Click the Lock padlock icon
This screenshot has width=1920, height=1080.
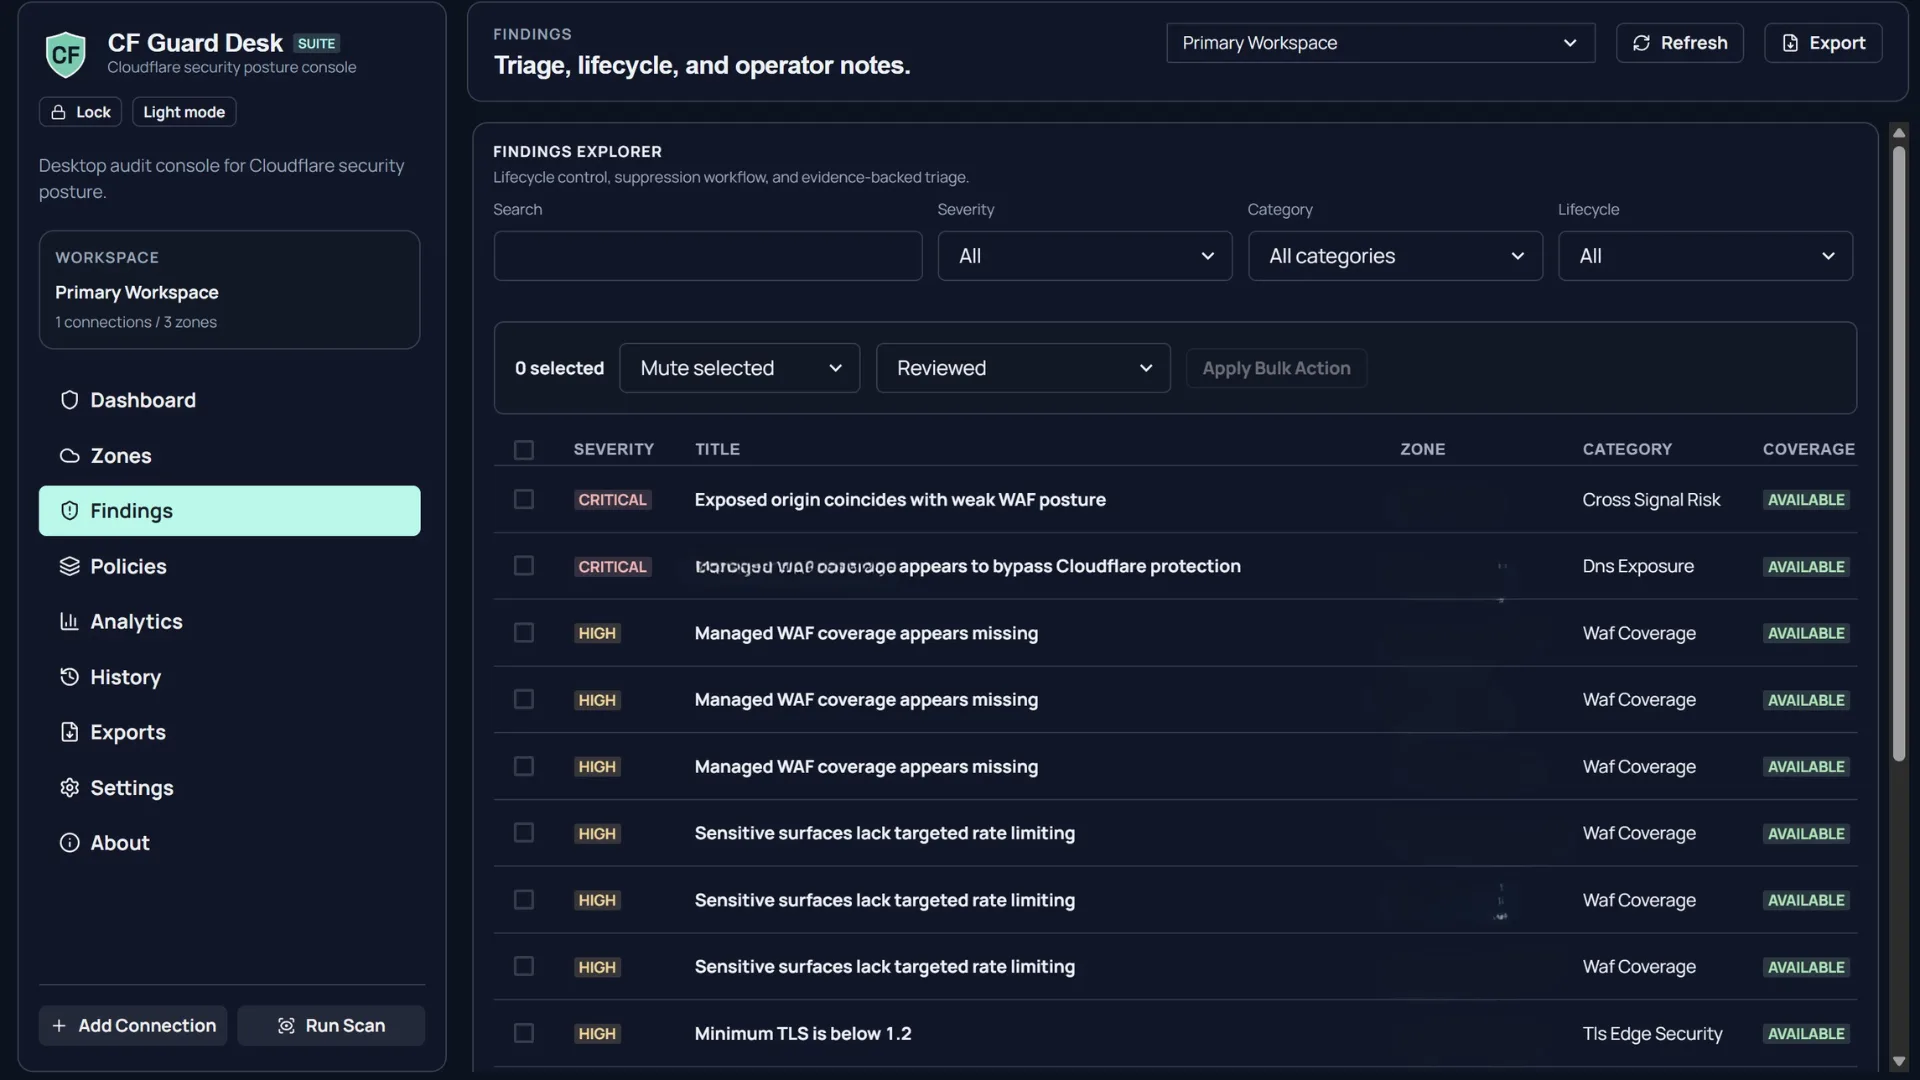(58, 112)
